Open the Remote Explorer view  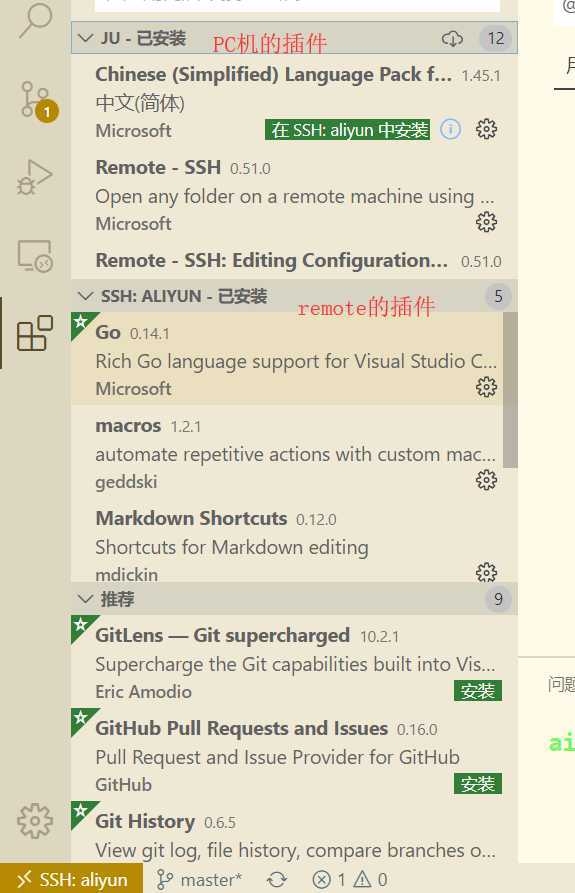click(x=35, y=256)
